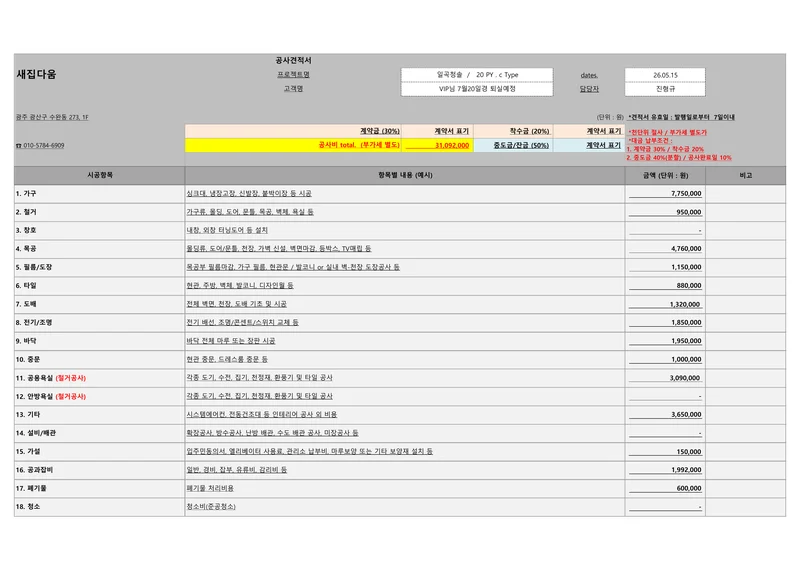Click the date field 26.05.15
This screenshot has width=800, height=565.
tap(665, 75)
